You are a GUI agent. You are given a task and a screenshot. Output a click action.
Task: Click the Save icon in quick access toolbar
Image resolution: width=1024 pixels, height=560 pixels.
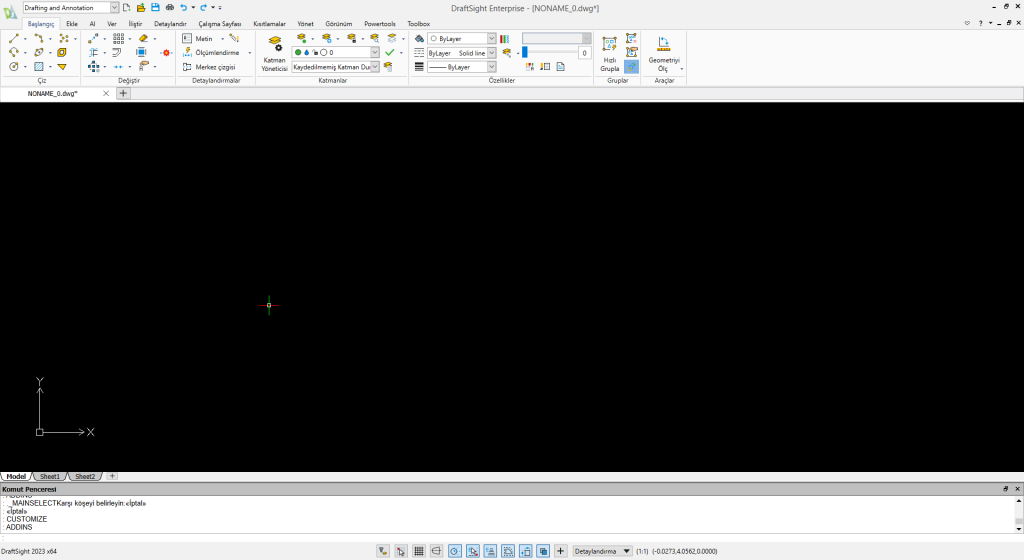coord(155,7)
